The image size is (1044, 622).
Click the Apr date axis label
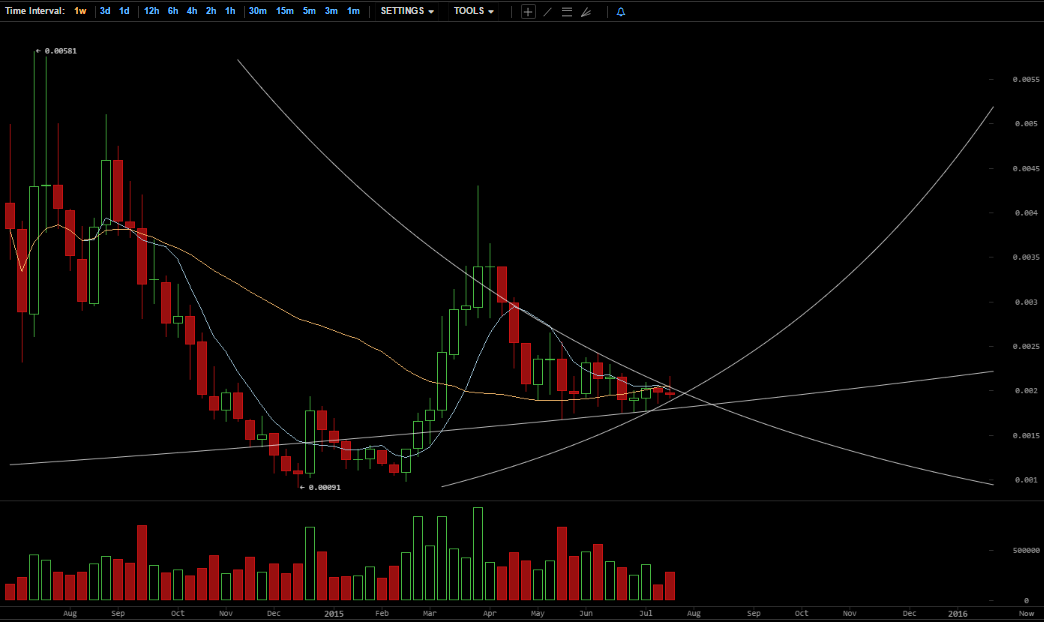coord(489,613)
